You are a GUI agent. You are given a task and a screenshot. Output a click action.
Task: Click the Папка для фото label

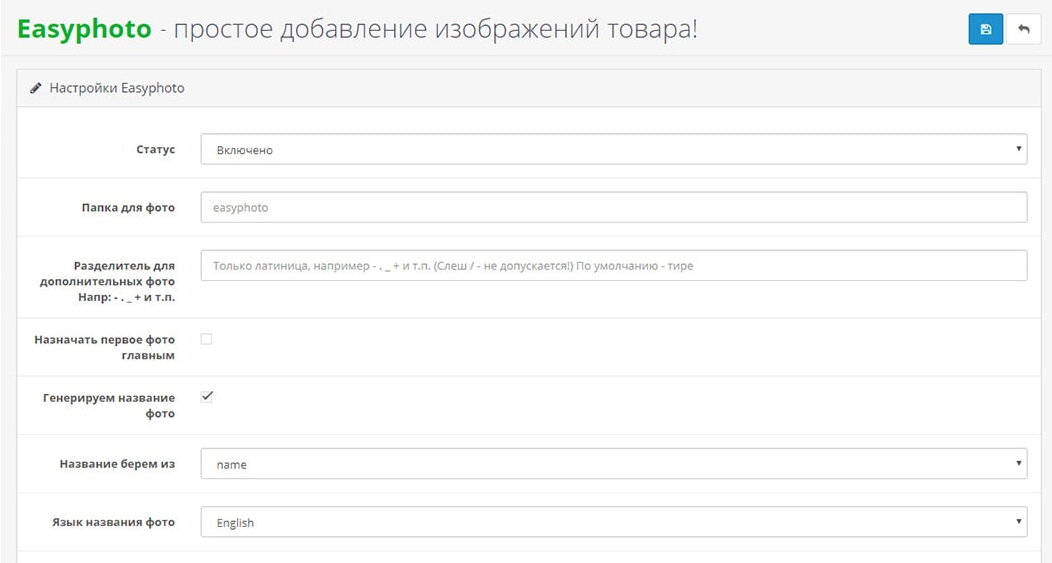(x=128, y=207)
